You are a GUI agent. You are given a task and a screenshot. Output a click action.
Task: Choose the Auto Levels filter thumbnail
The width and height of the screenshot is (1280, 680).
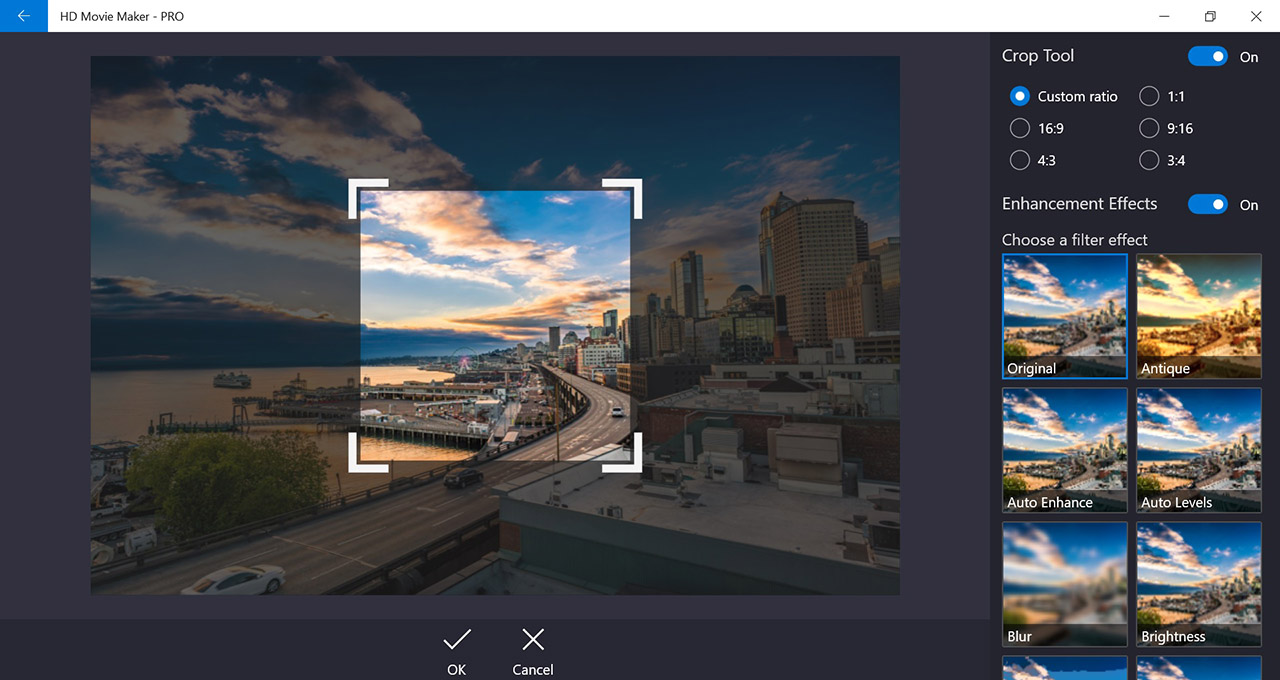(1199, 450)
